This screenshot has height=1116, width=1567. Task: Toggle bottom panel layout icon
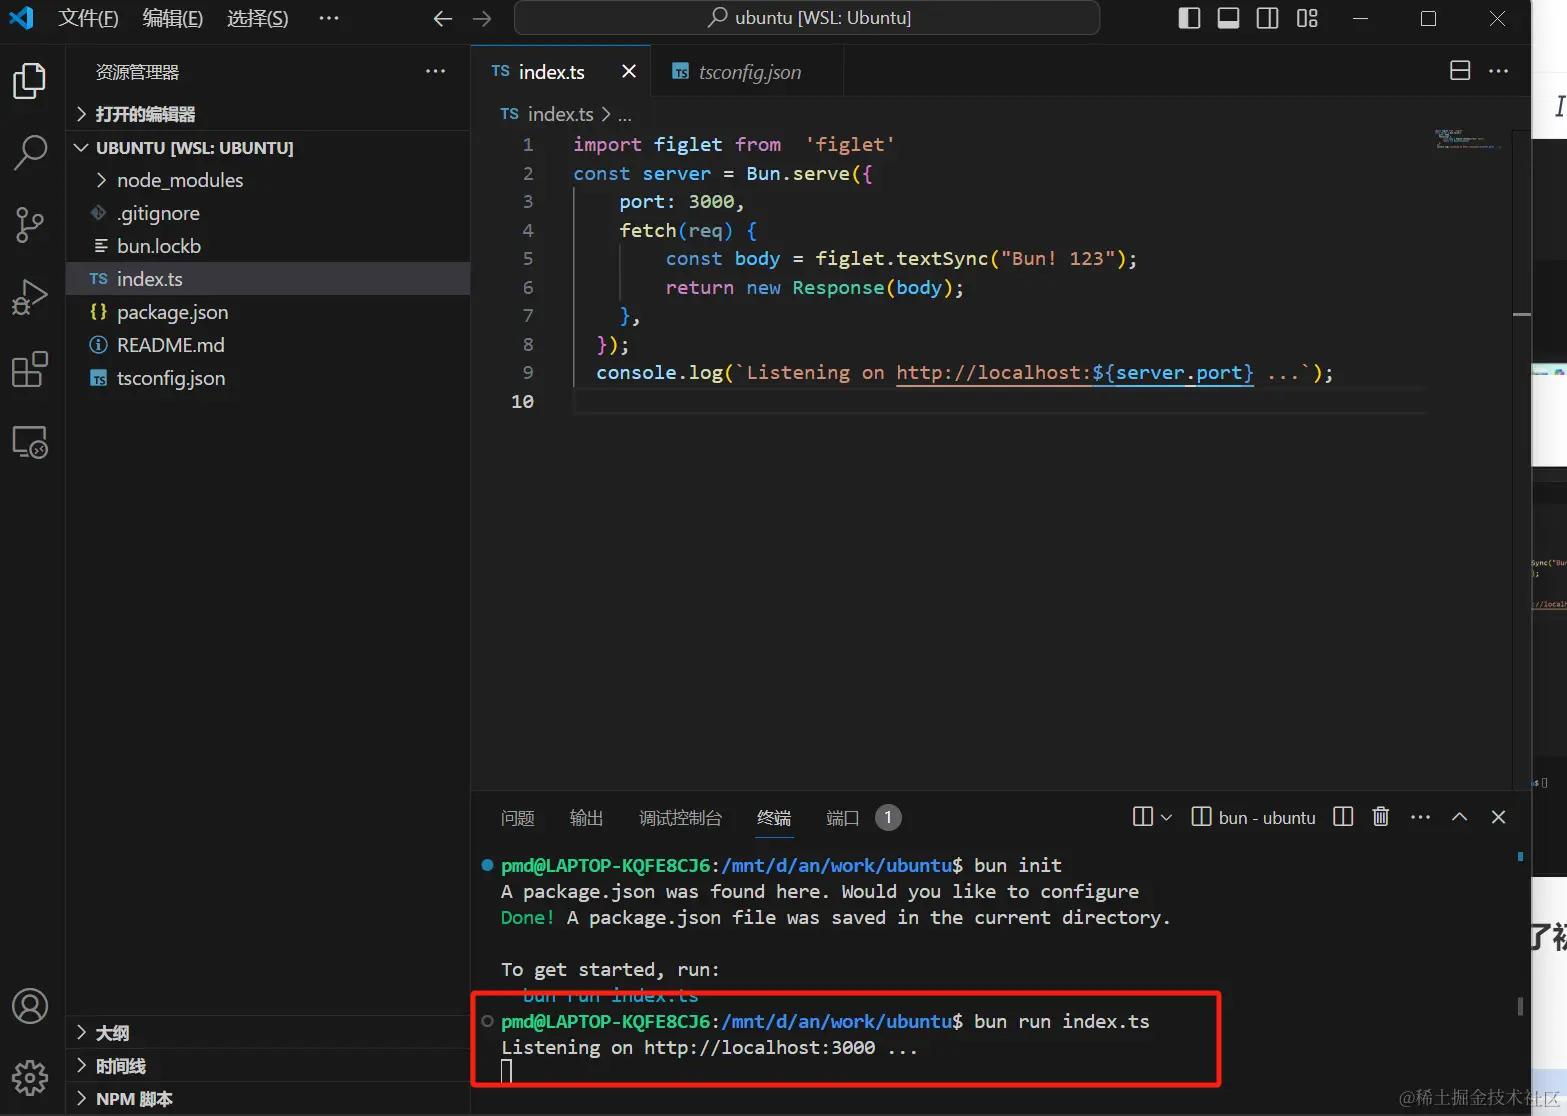[x=1228, y=18]
